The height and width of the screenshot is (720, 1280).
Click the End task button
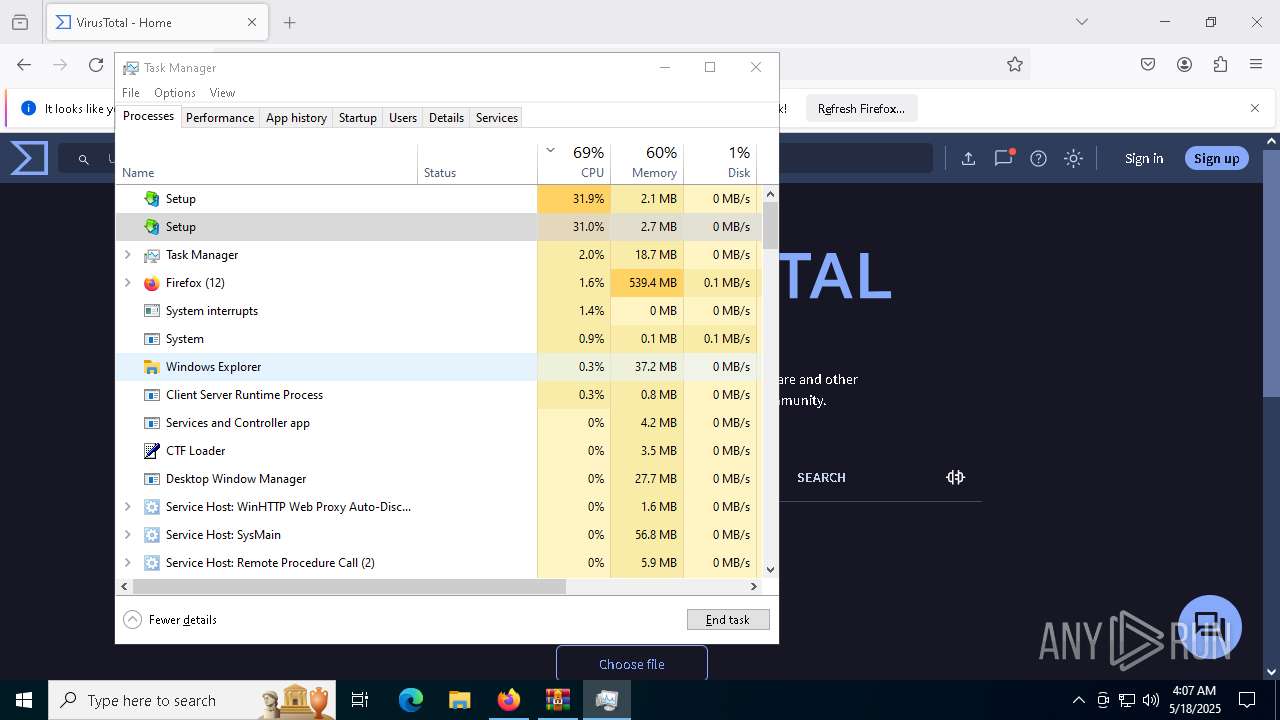point(728,620)
